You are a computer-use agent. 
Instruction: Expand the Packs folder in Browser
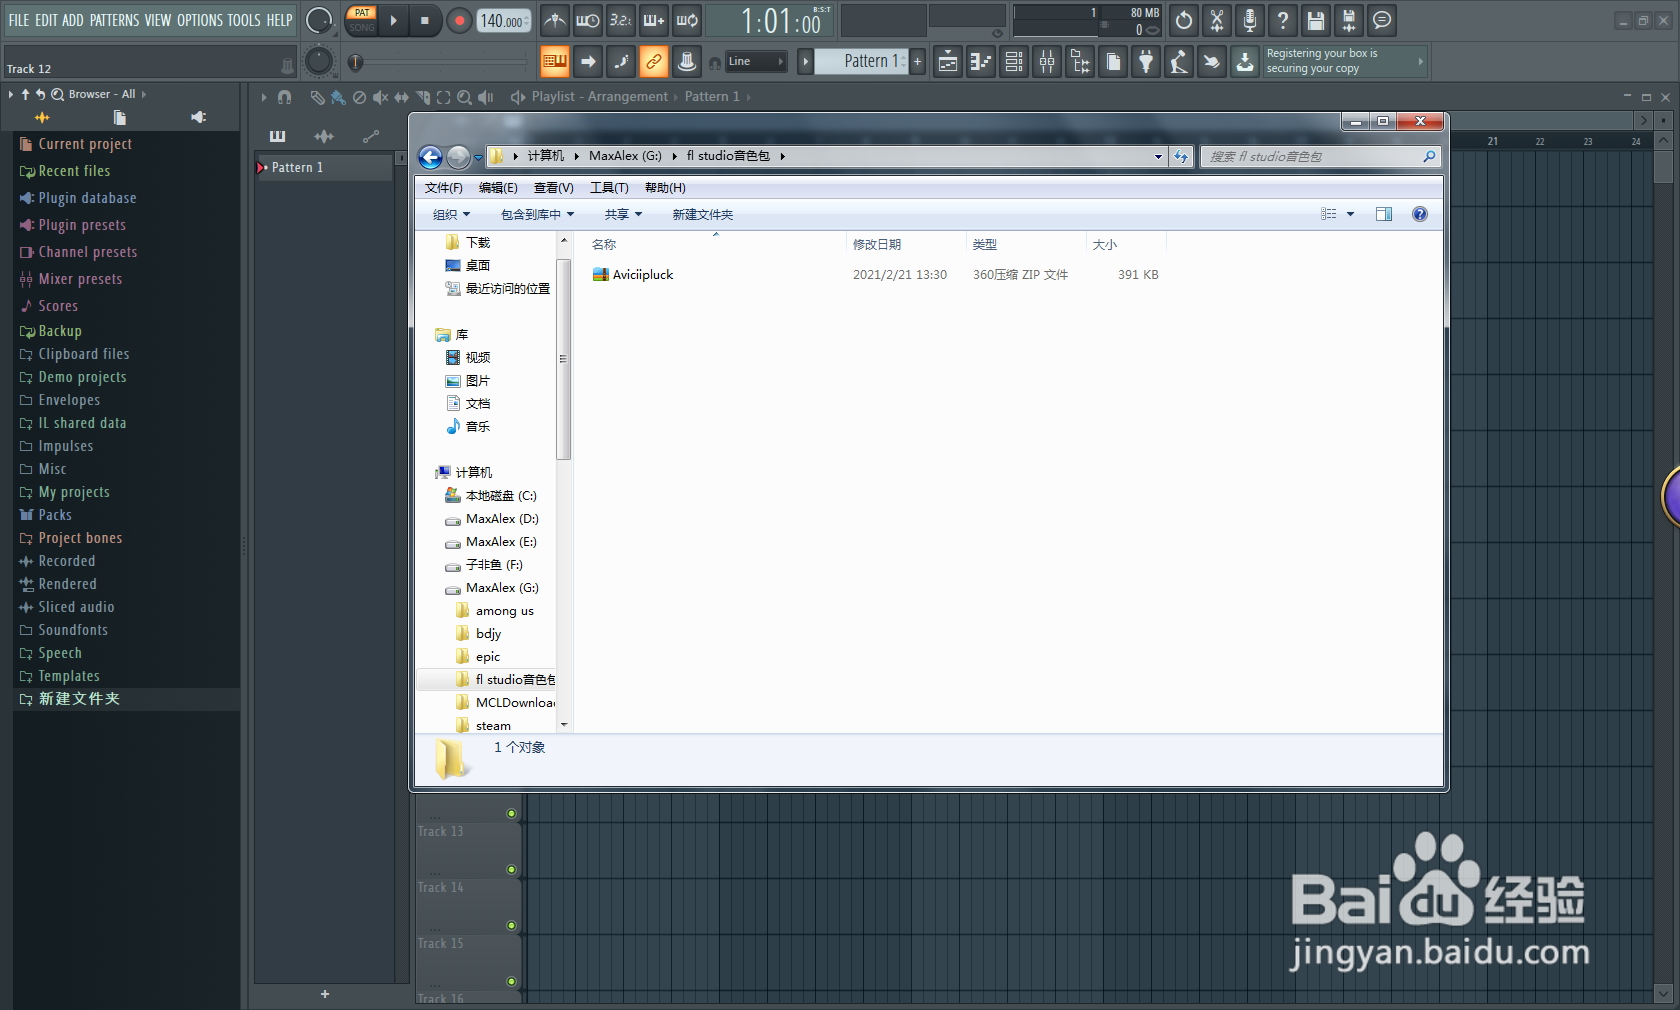tap(55, 515)
